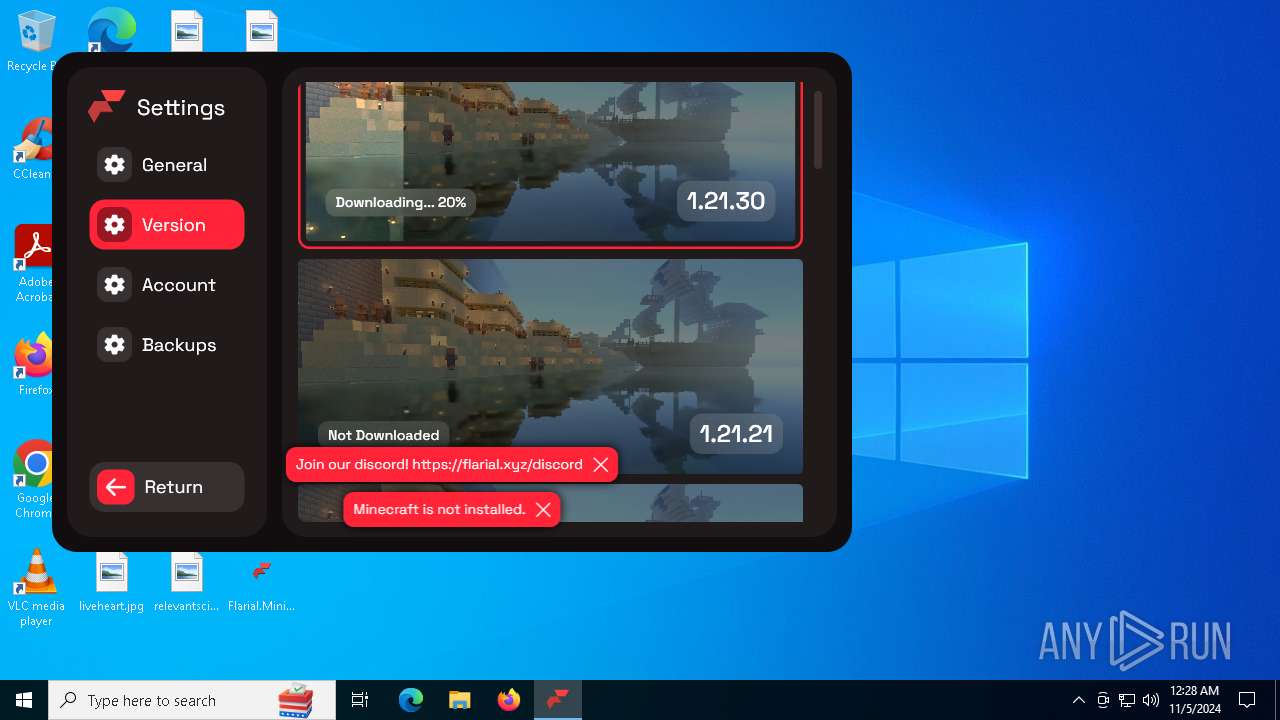Open the notification center
The image size is (1280, 720).
[1247, 700]
